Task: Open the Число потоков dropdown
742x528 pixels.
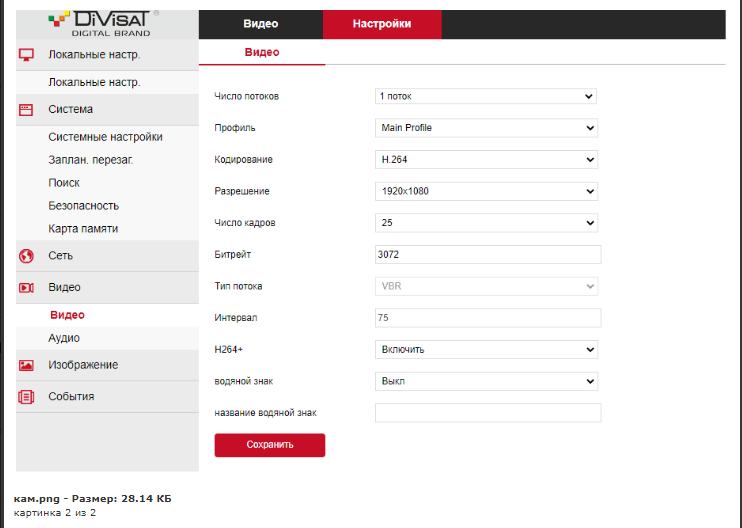Action: [x=485, y=96]
